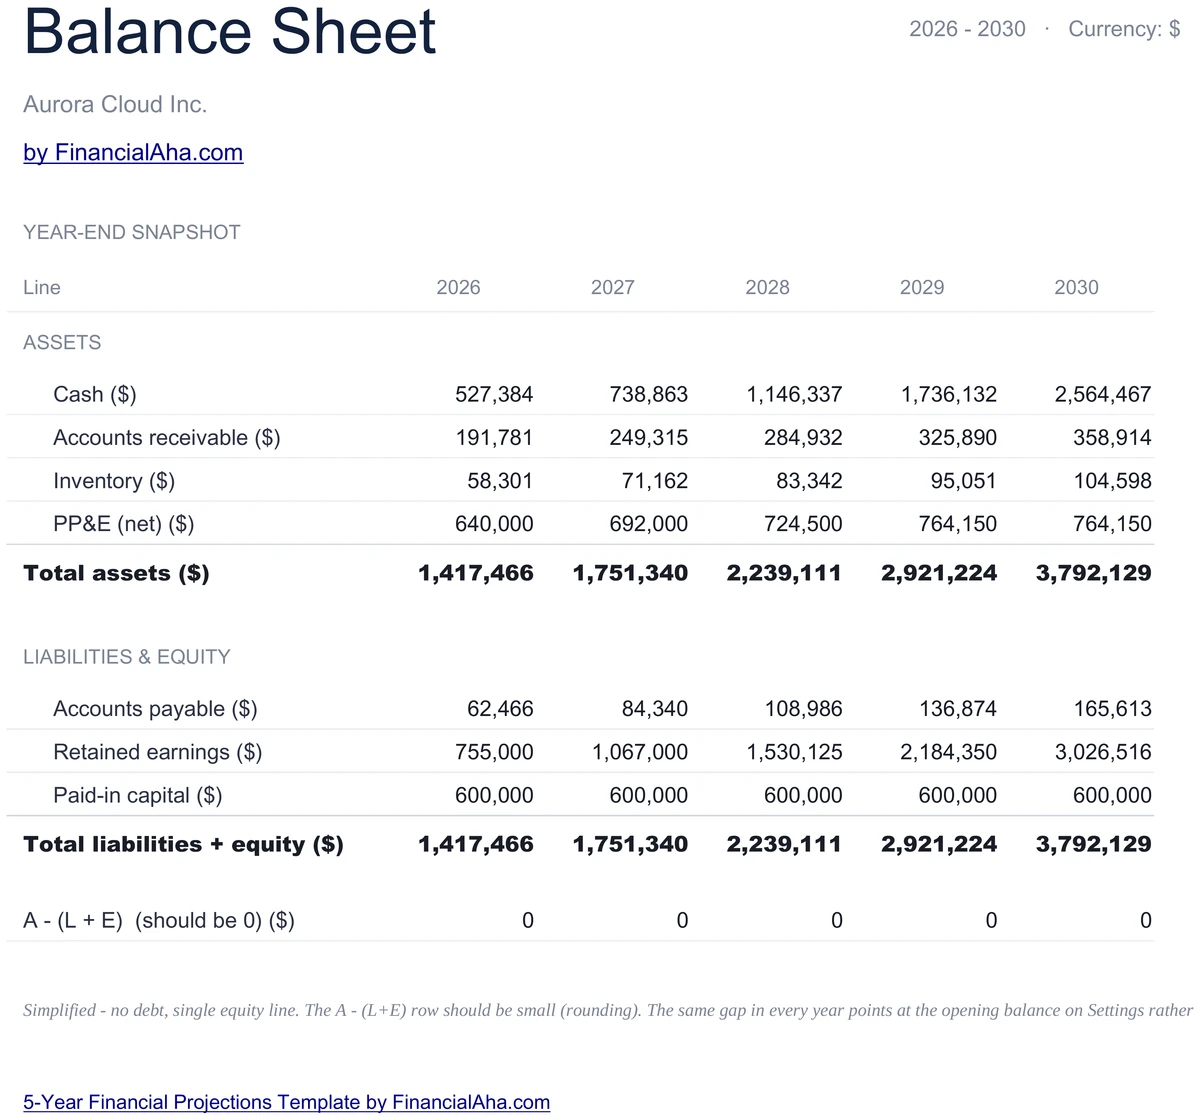The height and width of the screenshot is (1120, 1200).
Task: Select the ASSETS section heading
Action: tap(62, 342)
